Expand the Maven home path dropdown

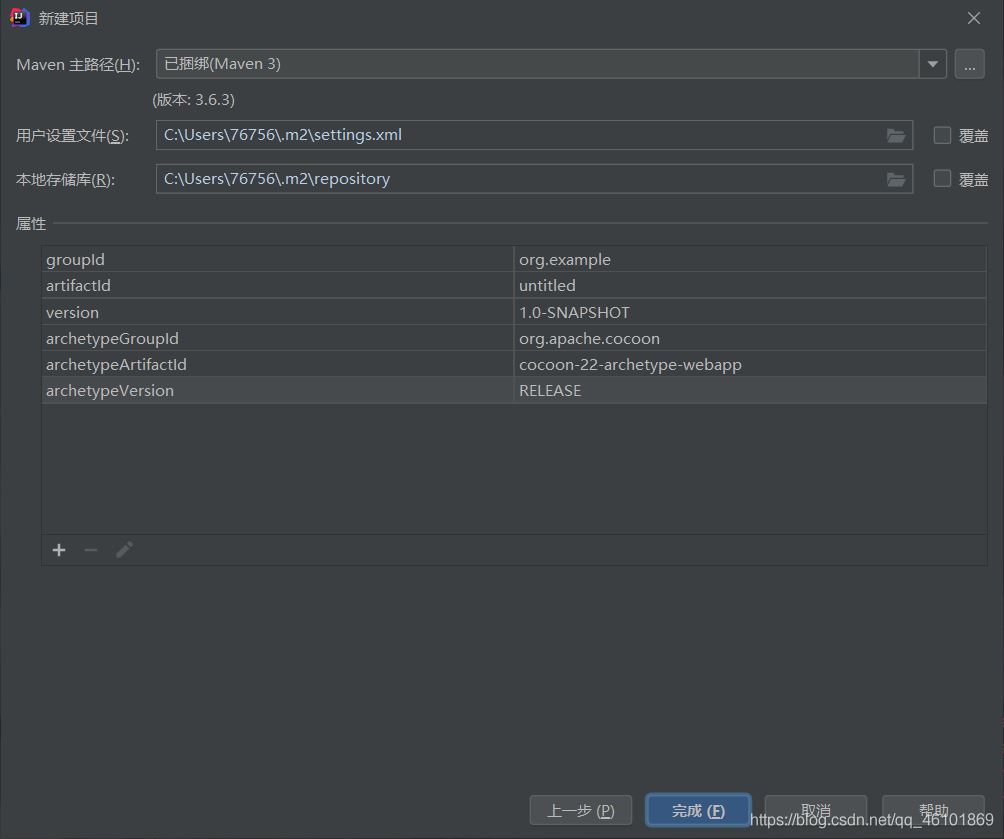[x=932, y=64]
